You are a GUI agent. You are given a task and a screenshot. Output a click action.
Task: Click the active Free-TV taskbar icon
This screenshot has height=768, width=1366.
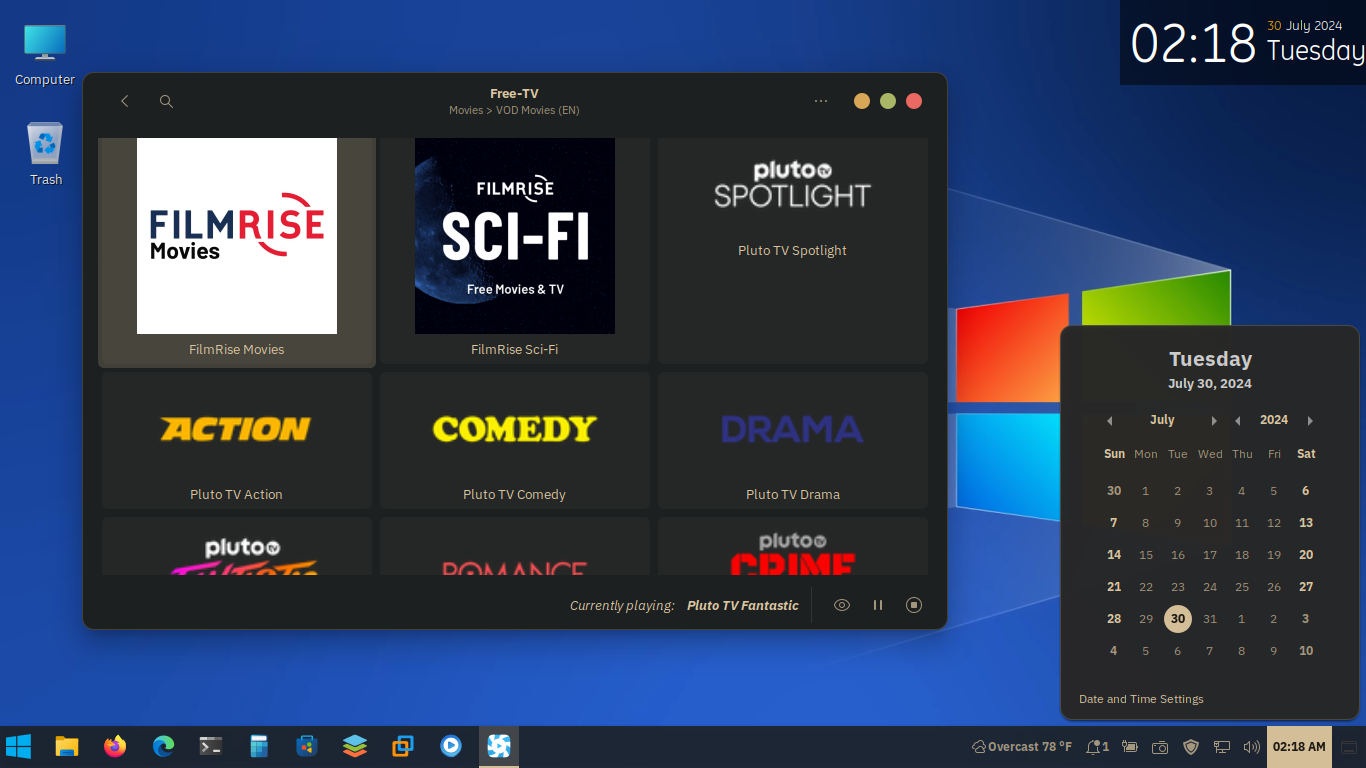click(x=499, y=746)
